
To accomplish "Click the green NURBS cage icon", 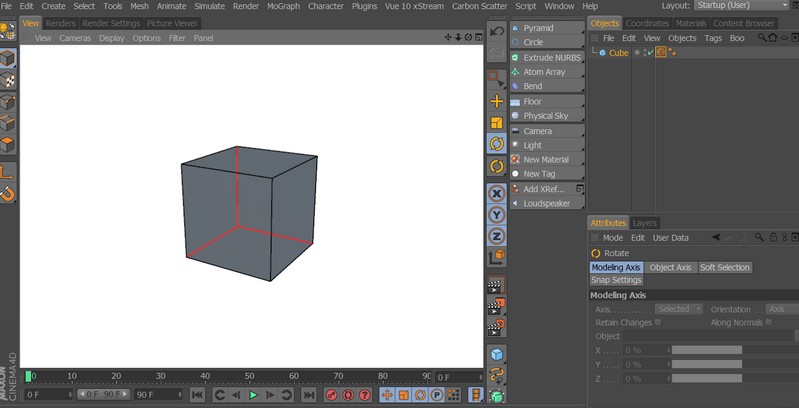I will point(496,396).
